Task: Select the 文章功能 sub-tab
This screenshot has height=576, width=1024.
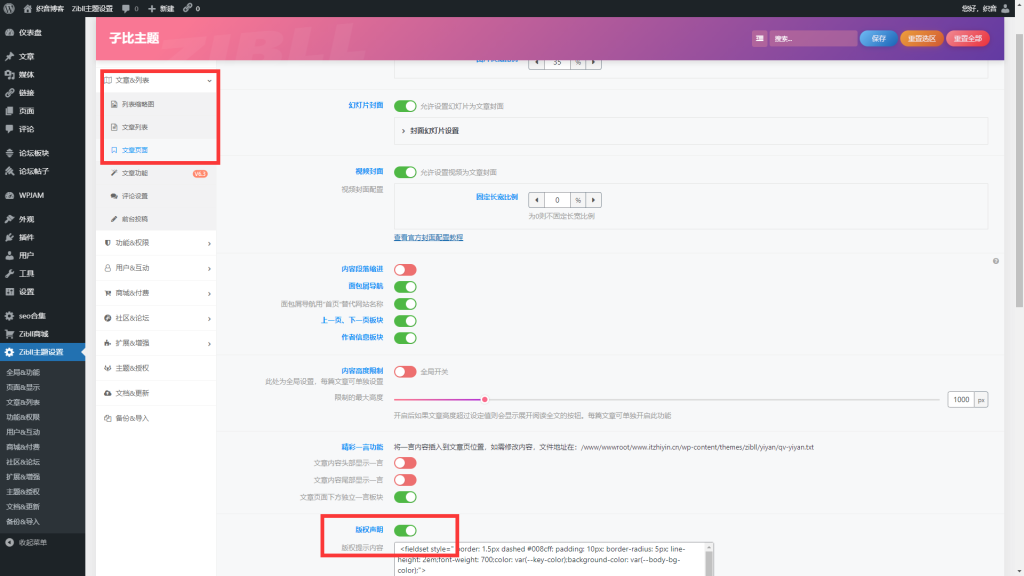Action: (157, 173)
